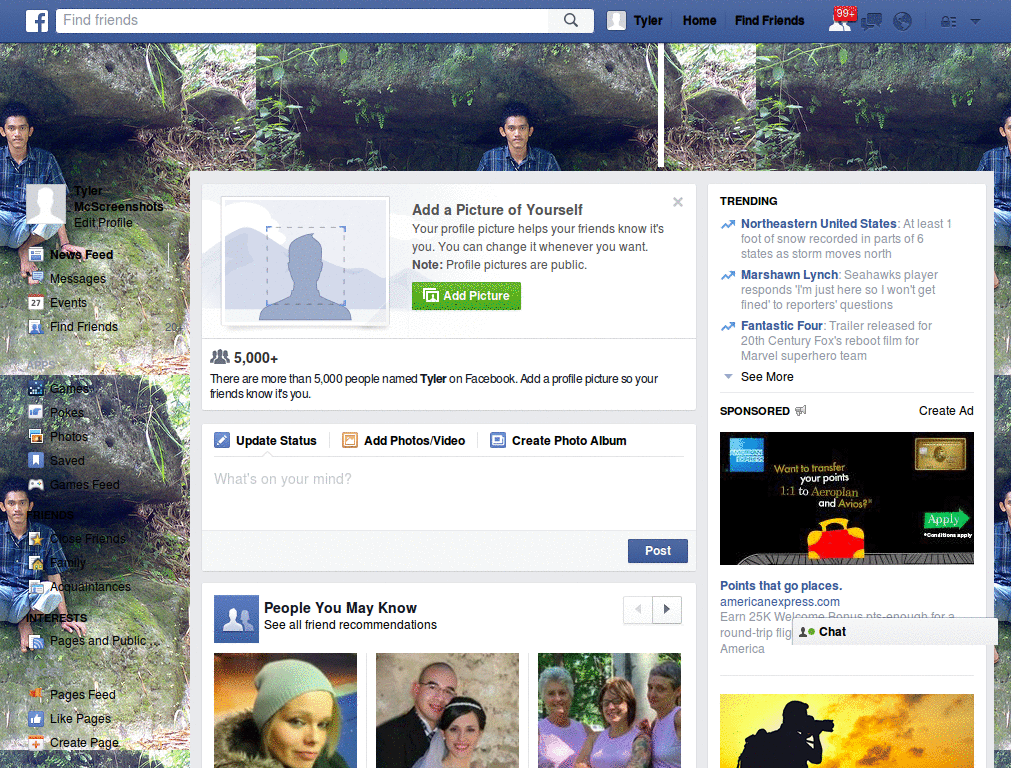Open Pokes icon in sidebar
This screenshot has width=1024, height=768.
[x=36, y=413]
